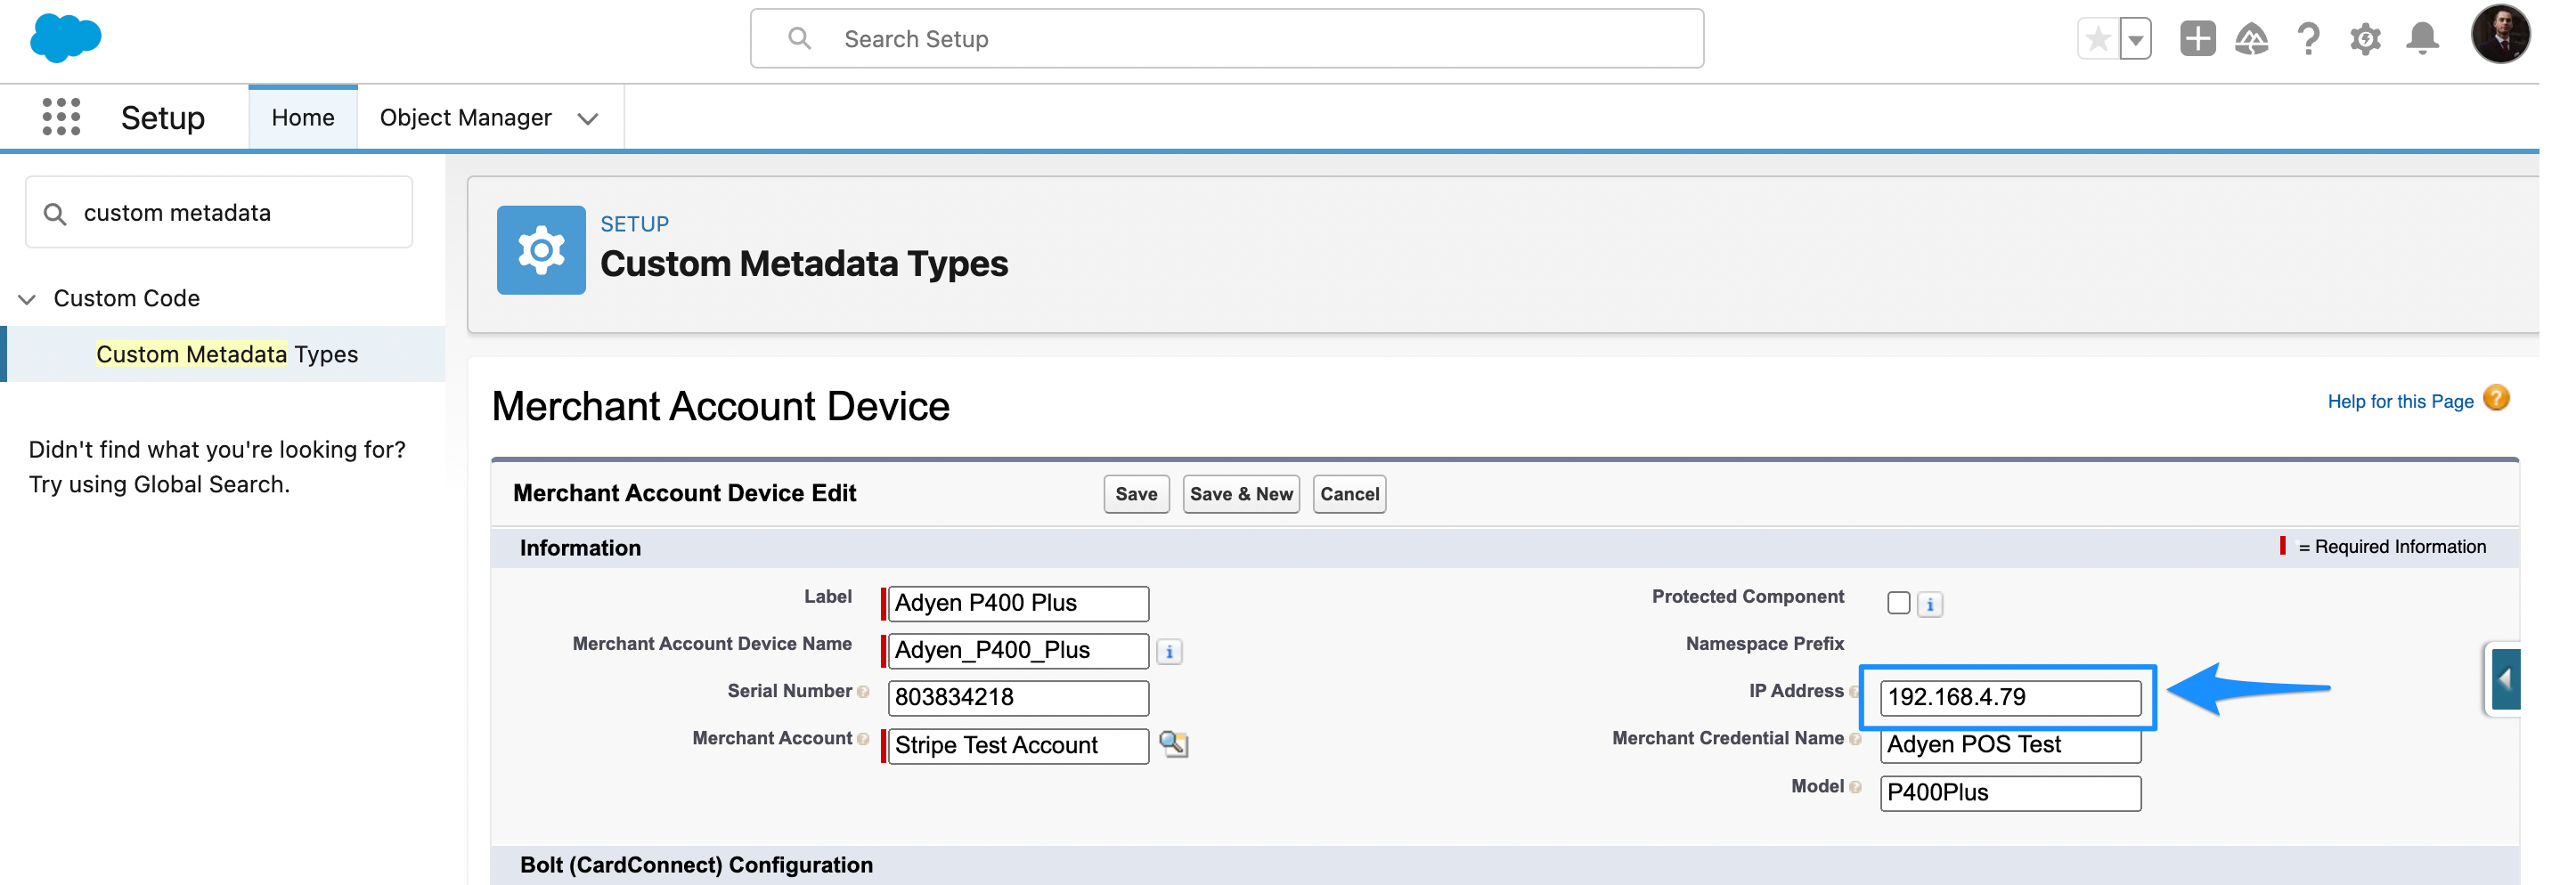Click into the IP Address field
Image resolution: width=2576 pixels, height=885 pixels.
[2009, 697]
